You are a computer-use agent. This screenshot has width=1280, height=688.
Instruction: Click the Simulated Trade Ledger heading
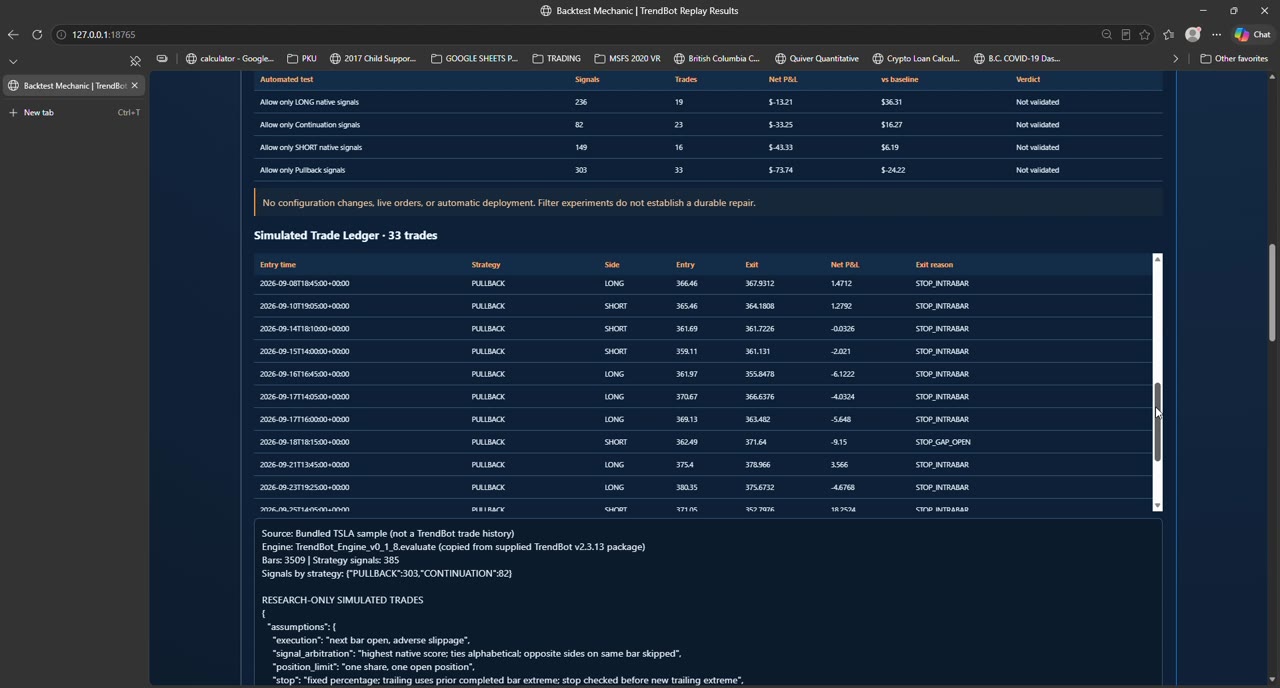pyautogui.click(x=345, y=235)
